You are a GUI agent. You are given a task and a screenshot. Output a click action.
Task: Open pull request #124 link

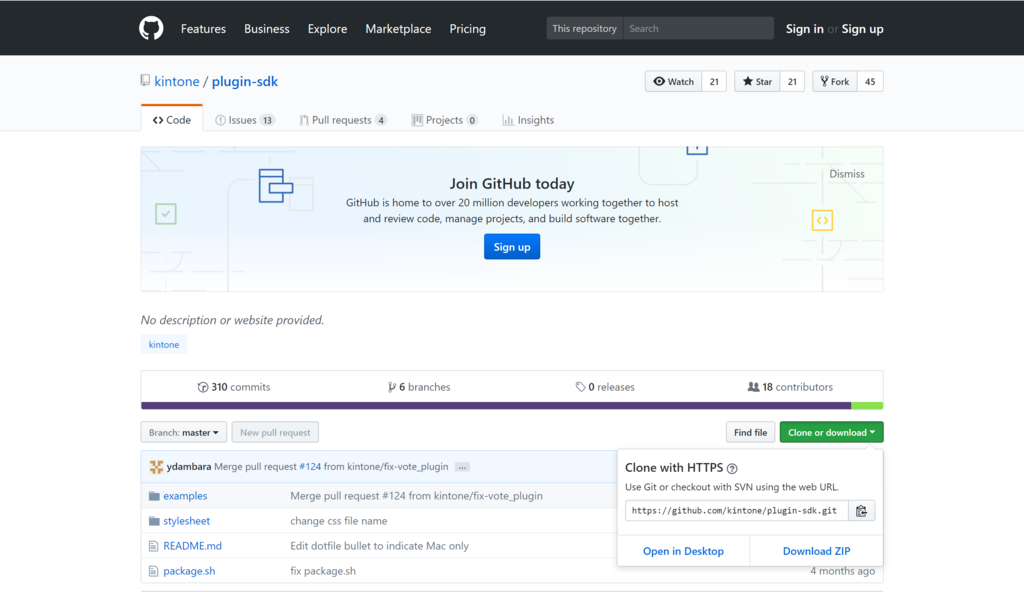coord(310,467)
